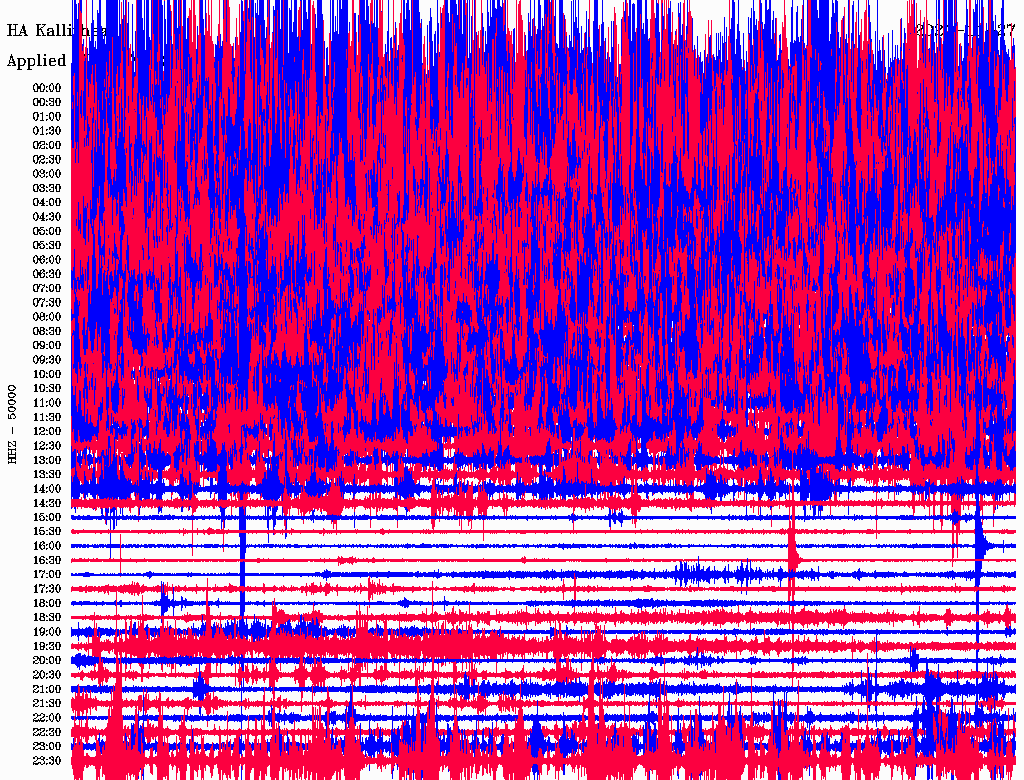Select the 11:30 trace label

point(47,417)
